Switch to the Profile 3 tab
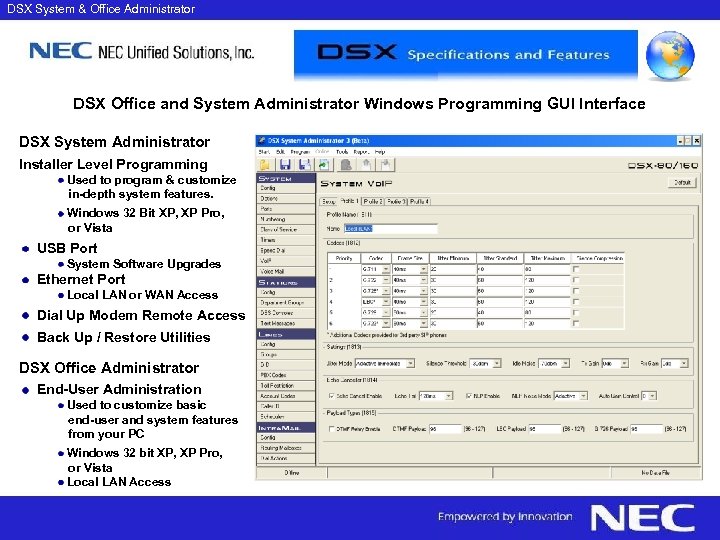The width and height of the screenshot is (720, 540). [x=396, y=201]
